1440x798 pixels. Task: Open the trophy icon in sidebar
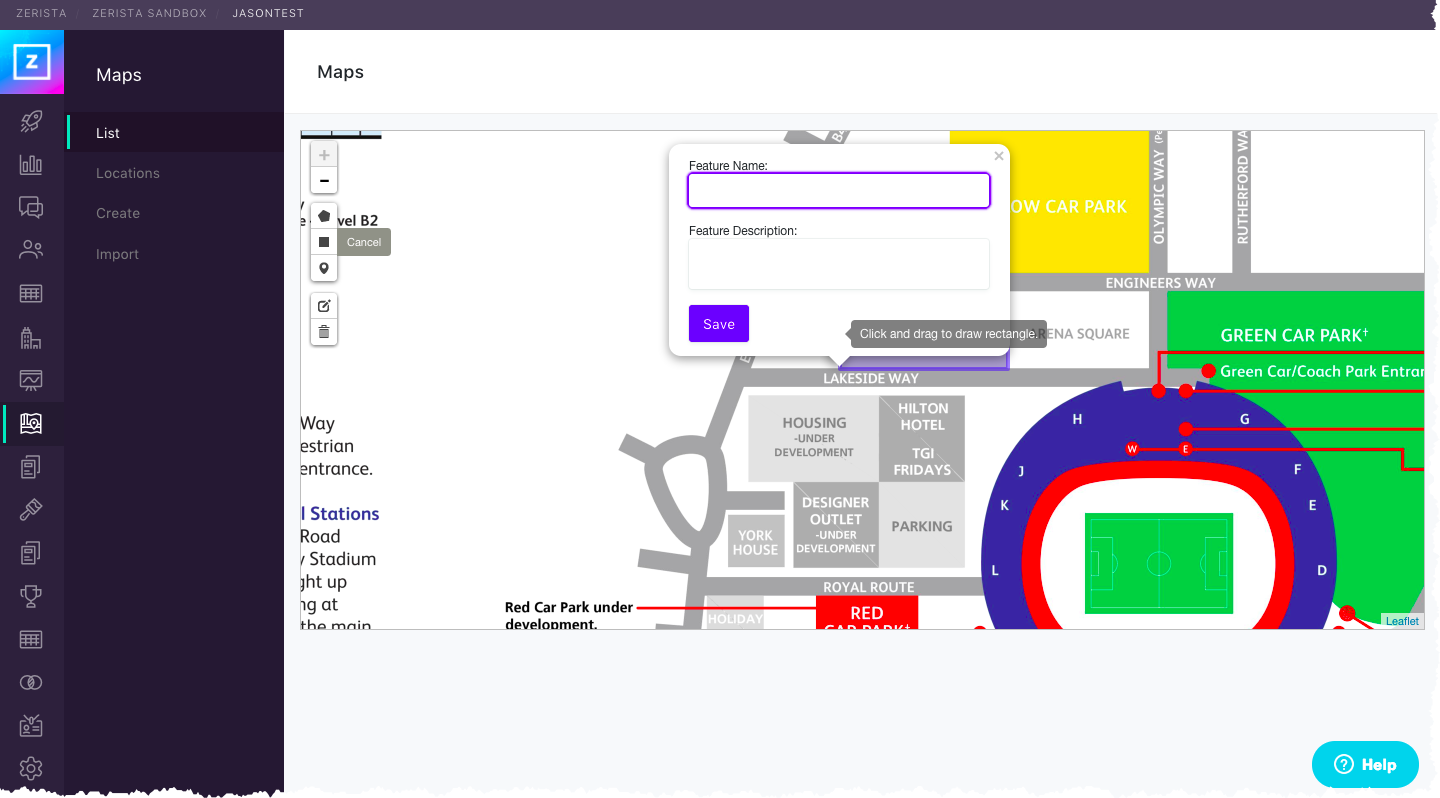click(31, 596)
